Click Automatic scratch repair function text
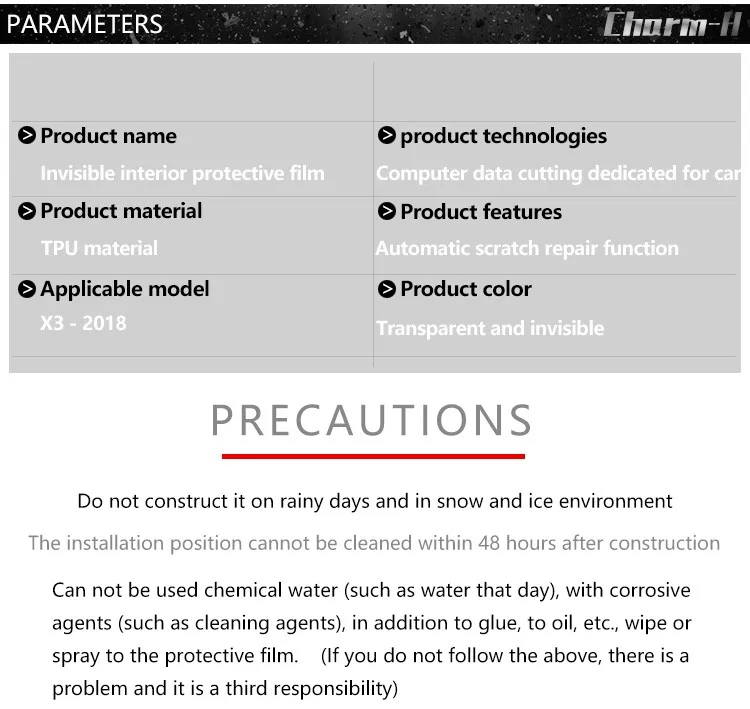Screen dimensions: 750x709 (x=527, y=249)
